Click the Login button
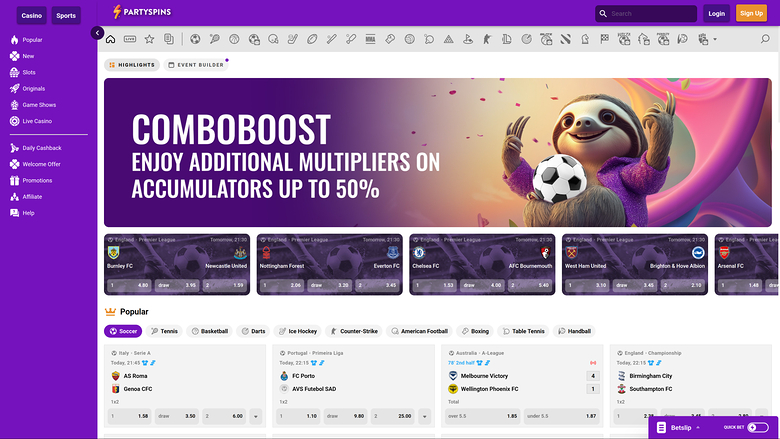This screenshot has height=439, width=780. (x=716, y=13)
